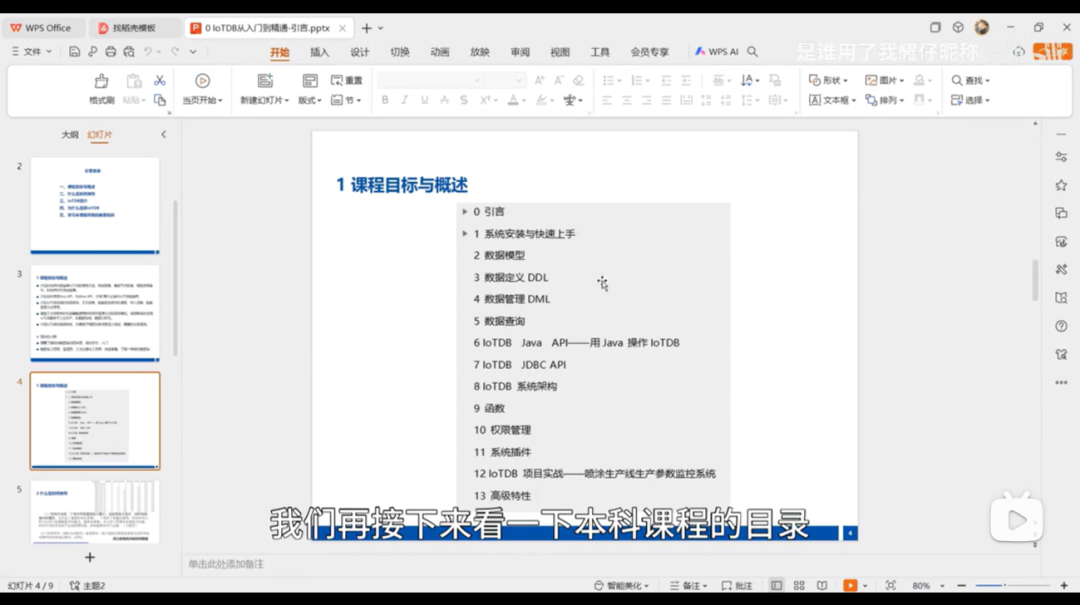Toggle center text alignment
The width and height of the screenshot is (1080, 605).
626,101
